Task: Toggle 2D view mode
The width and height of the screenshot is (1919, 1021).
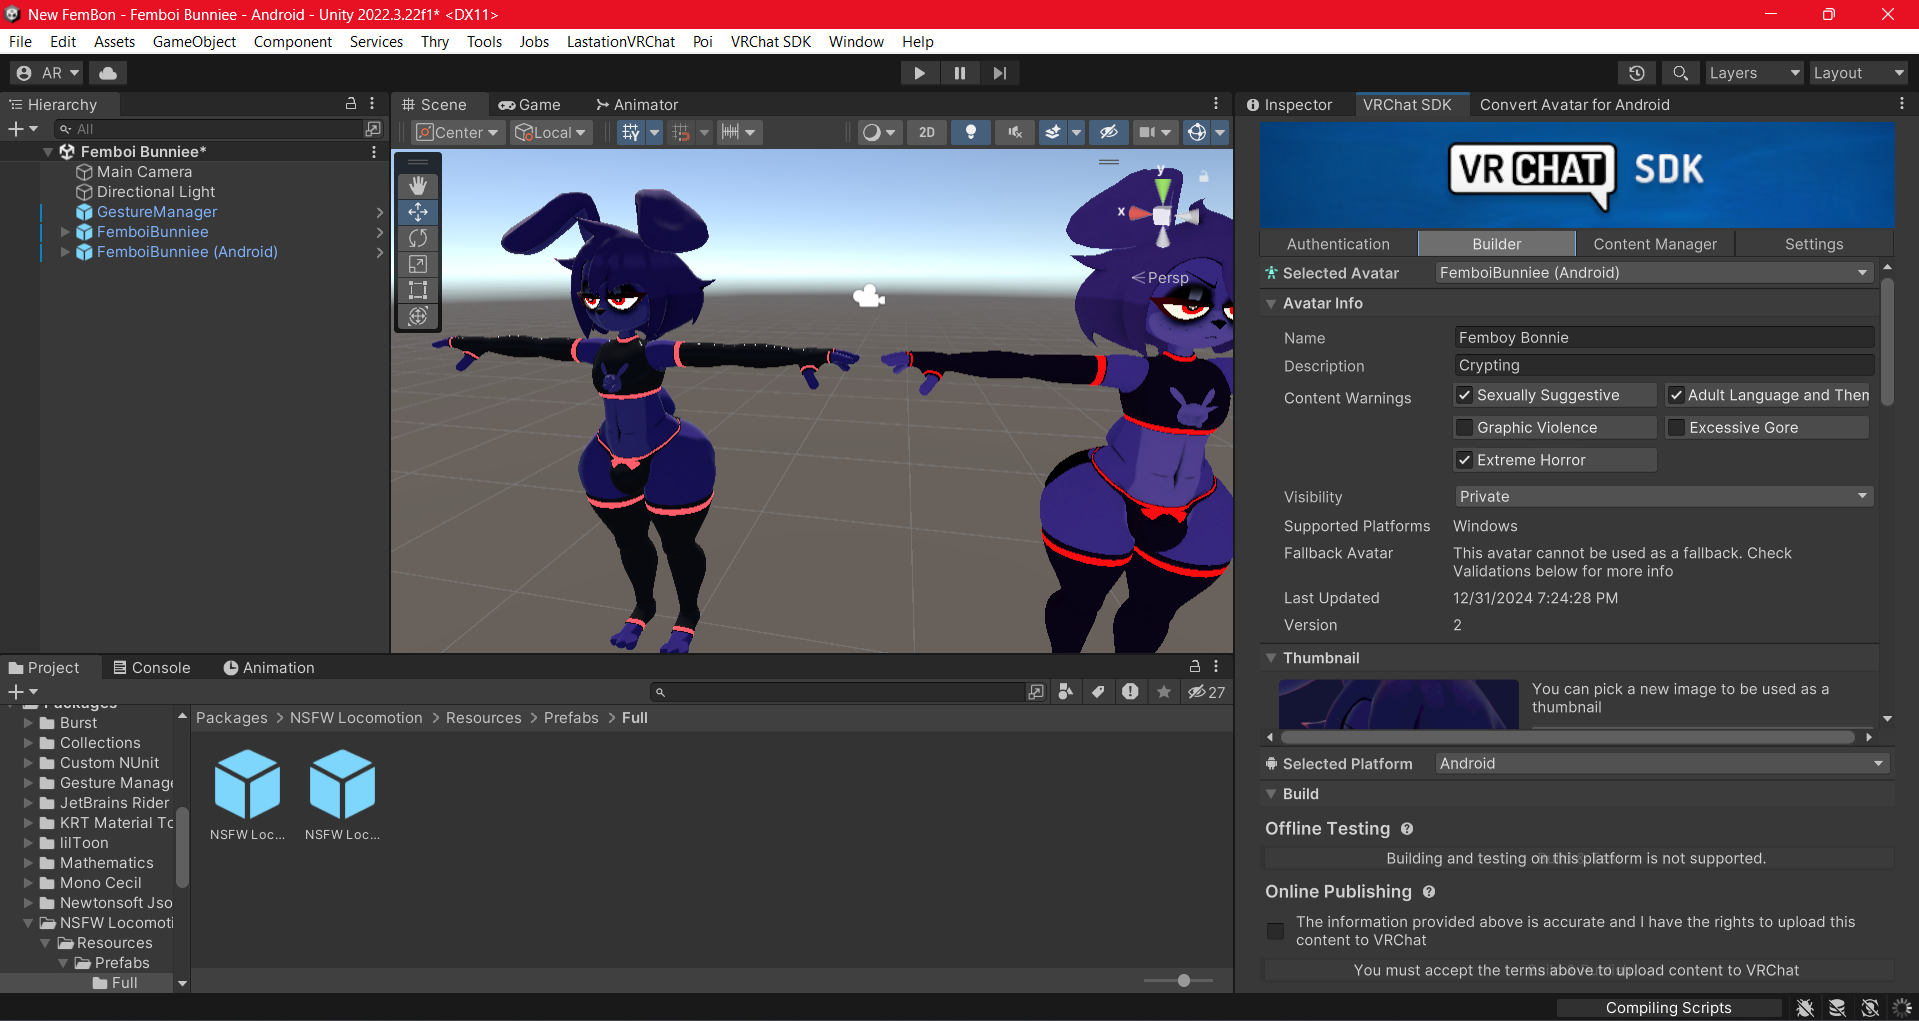Action: pos(927,132)
